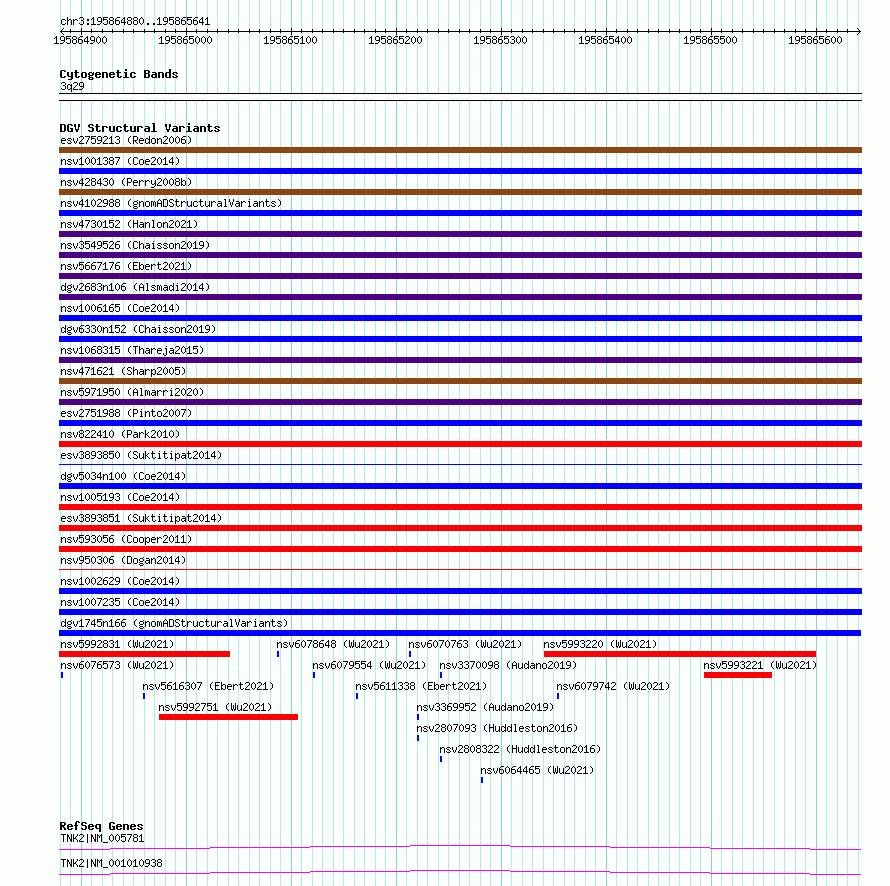
Task: Open the nsv428430 (Perry2008b) variant
Action: (x=126, y=182)
